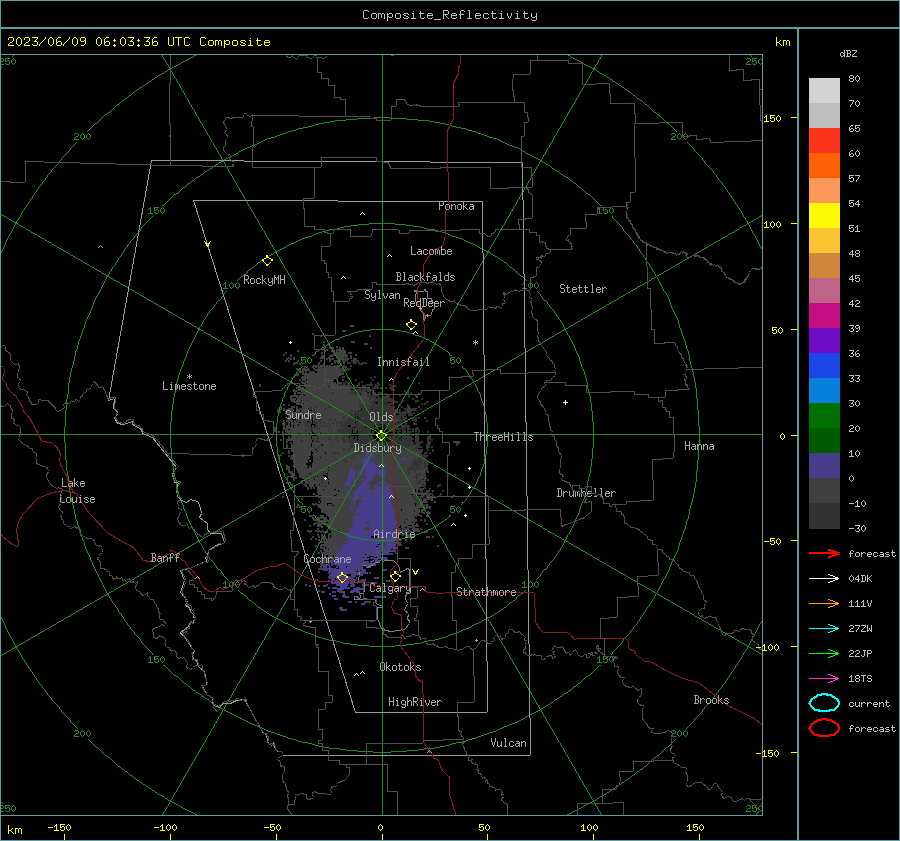Screen dimensions: 900x841
Task: Click the cyan 27ZW arrow icon
Action: point(824,629)
